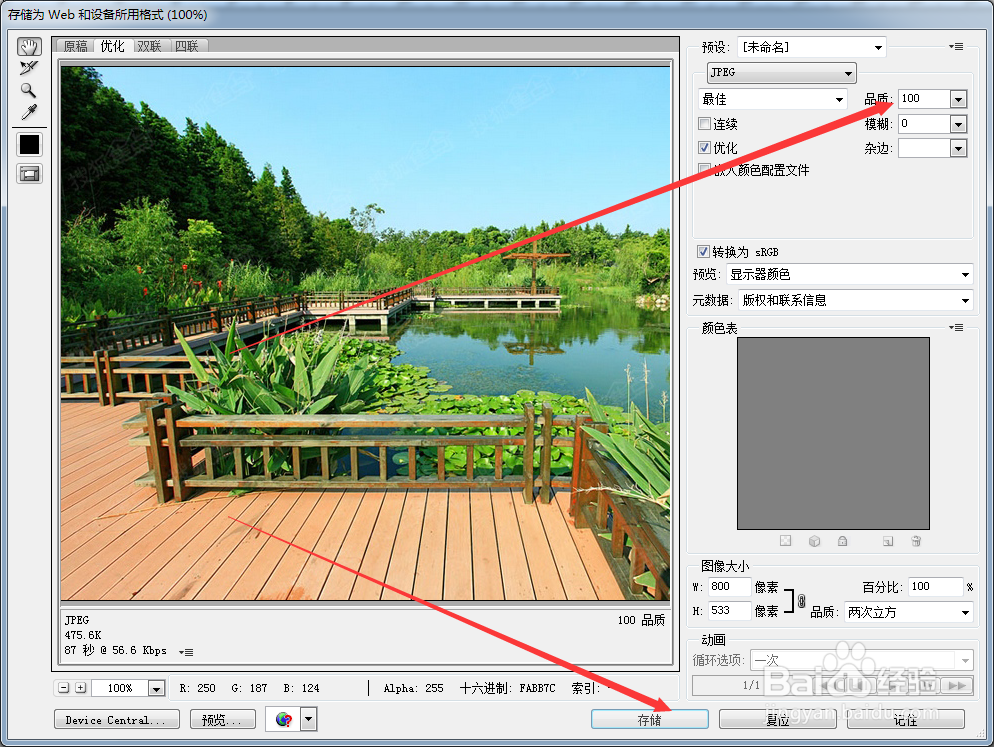Select the Zoom magnifier tool
This screenshot has height=747, width=994.
tap(29, 90)
